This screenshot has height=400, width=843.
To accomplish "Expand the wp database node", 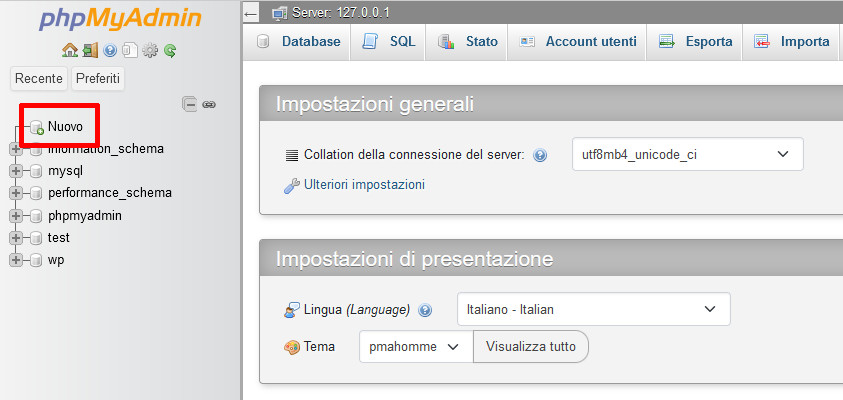I will click(16, 260).
